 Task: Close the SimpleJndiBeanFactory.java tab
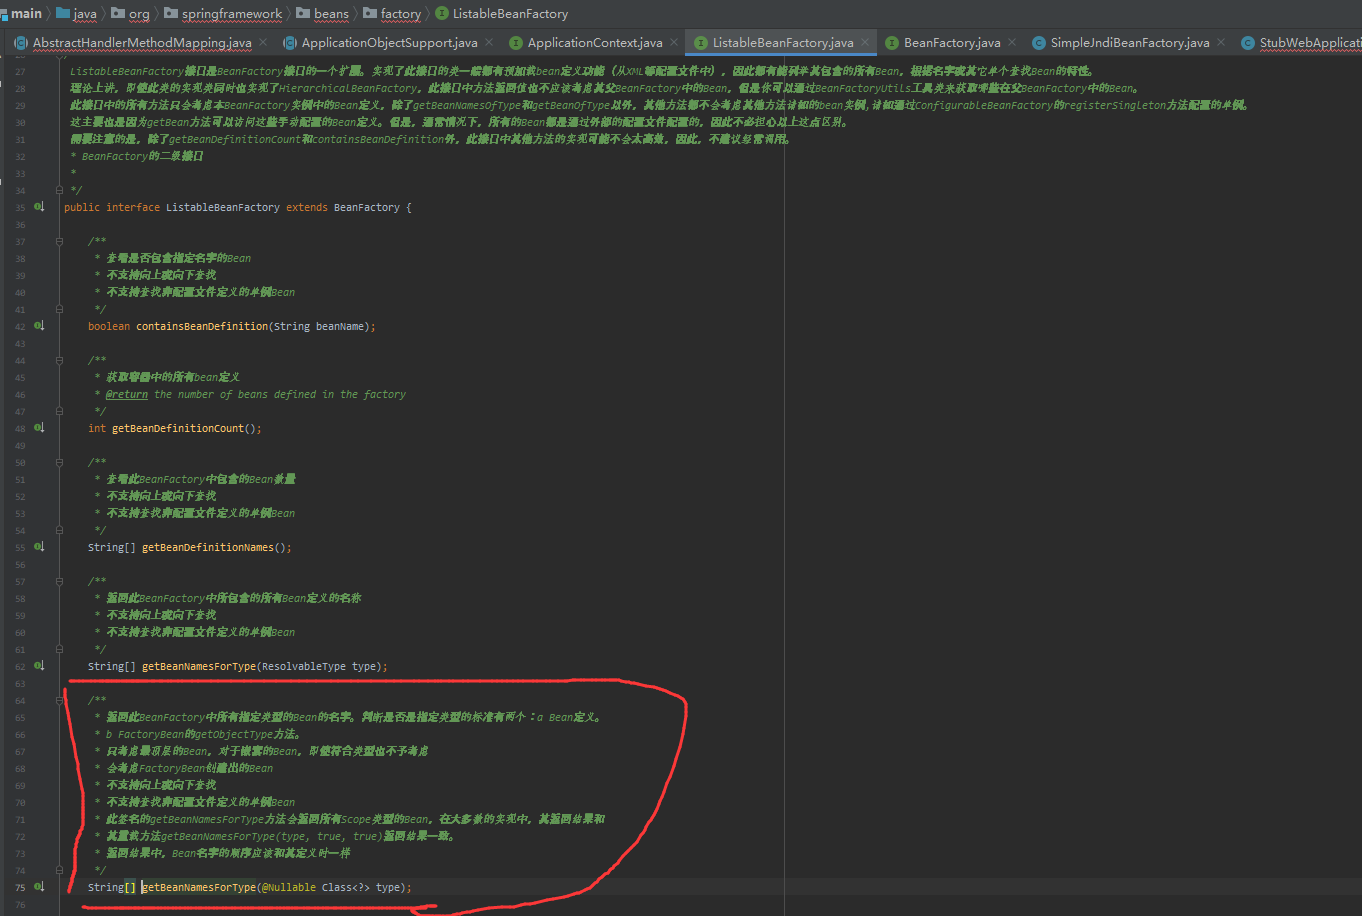(x=1221, y=42)
